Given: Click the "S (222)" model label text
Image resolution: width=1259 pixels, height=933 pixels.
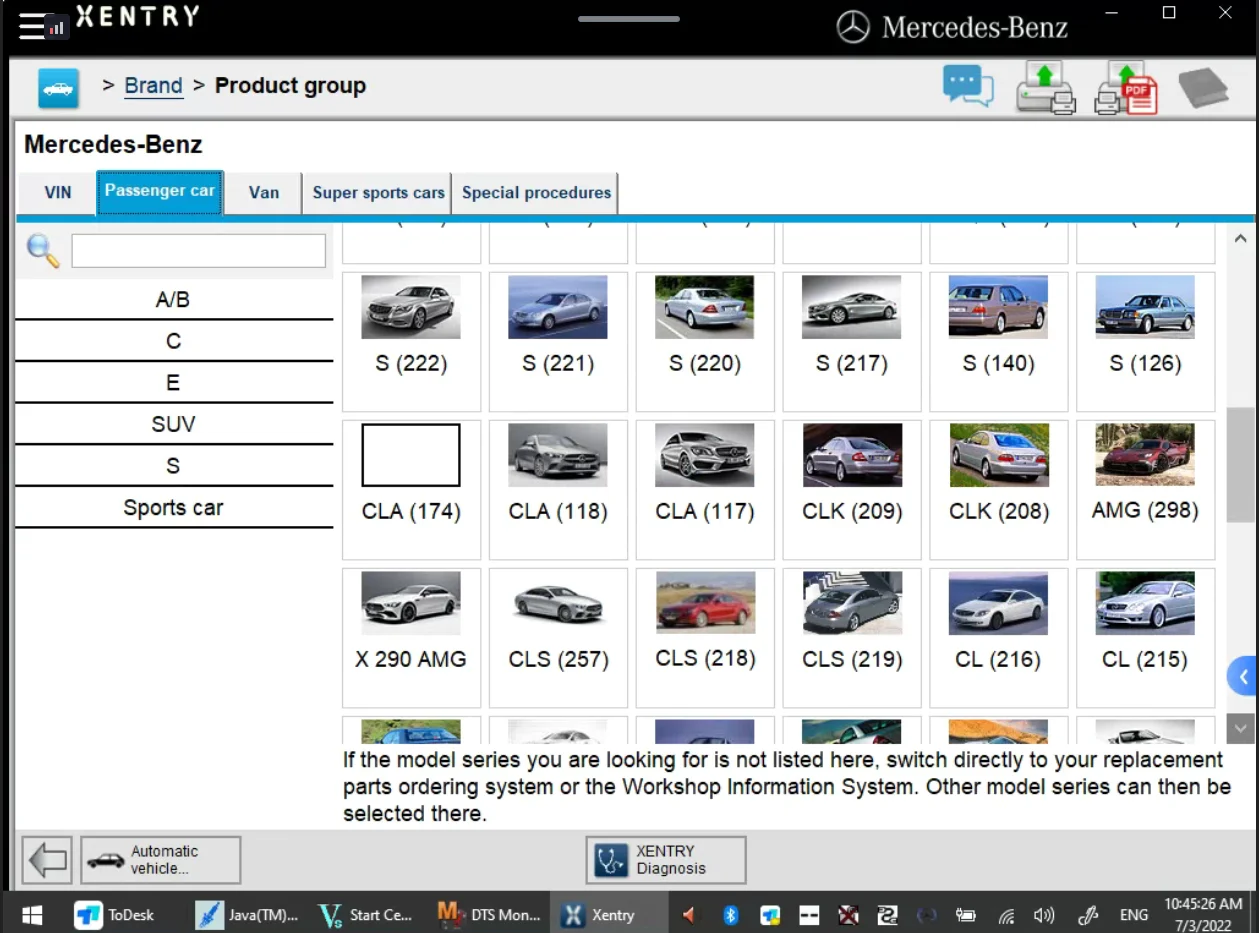Looking at the screenshot, I should pyautogui.click(x=411, y=364).
